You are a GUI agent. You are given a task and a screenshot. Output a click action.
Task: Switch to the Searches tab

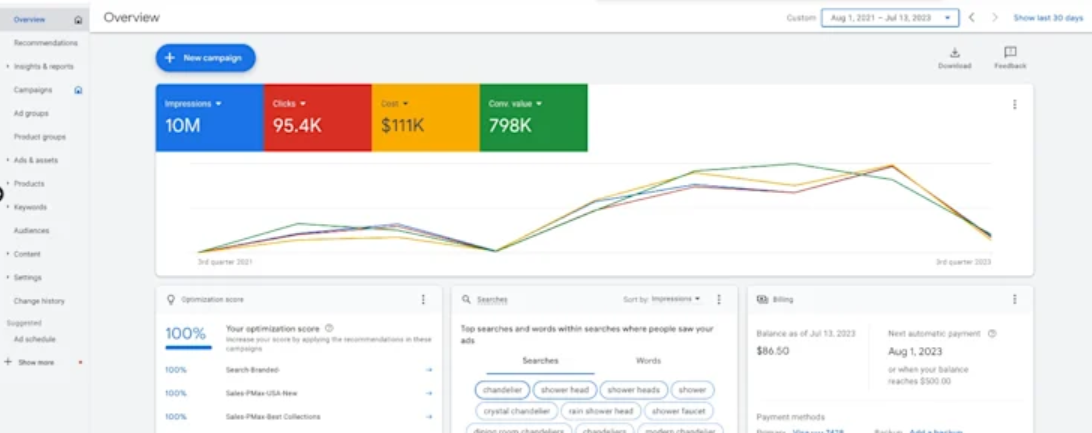(x=540, y=361)
